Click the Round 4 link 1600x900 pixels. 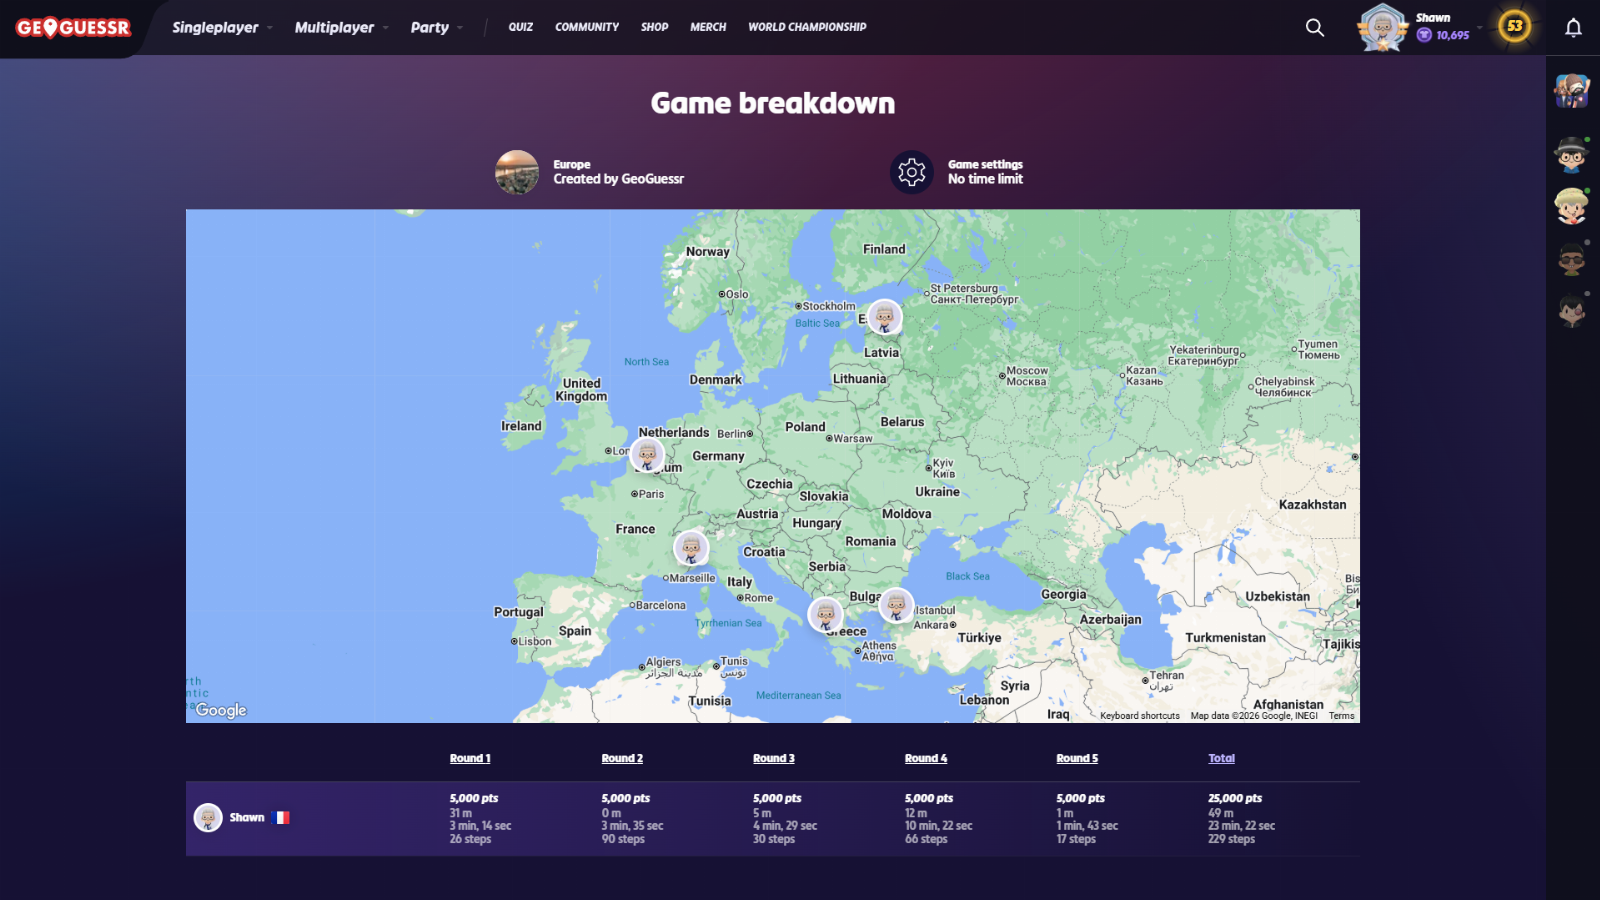925,758
